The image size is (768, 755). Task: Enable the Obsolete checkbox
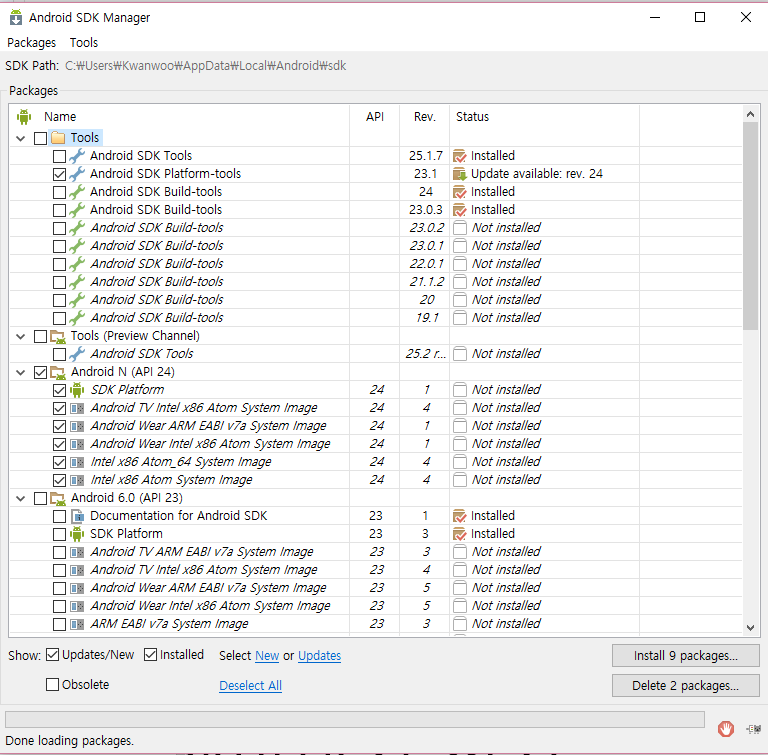coord(52,684)
